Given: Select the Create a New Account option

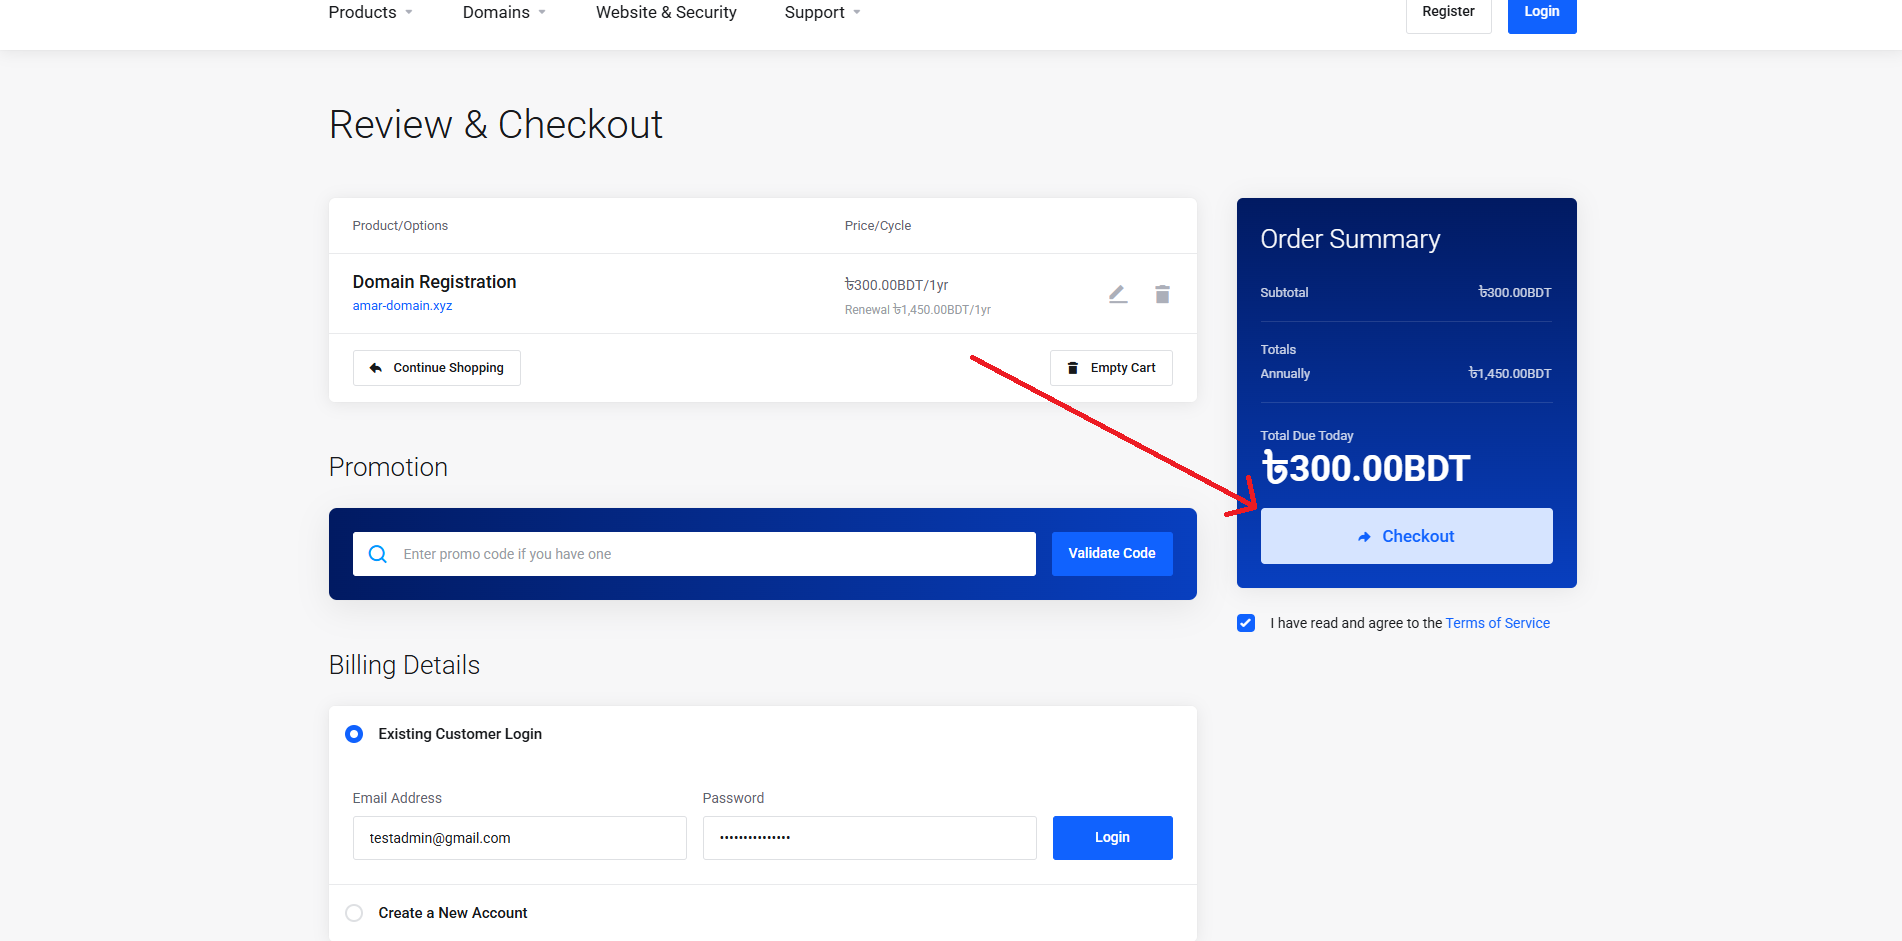Looking at the screenshot, I should click(354, 913).
